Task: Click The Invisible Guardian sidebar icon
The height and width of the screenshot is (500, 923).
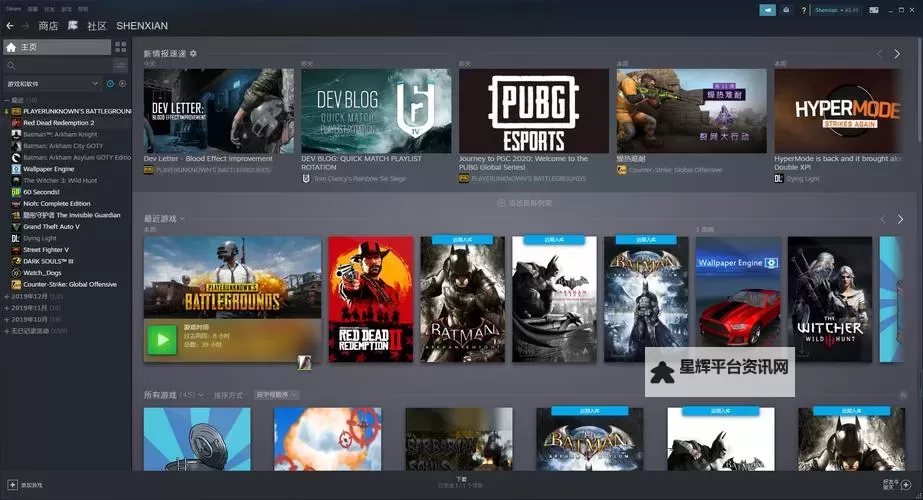Action: tap(16, 215)
